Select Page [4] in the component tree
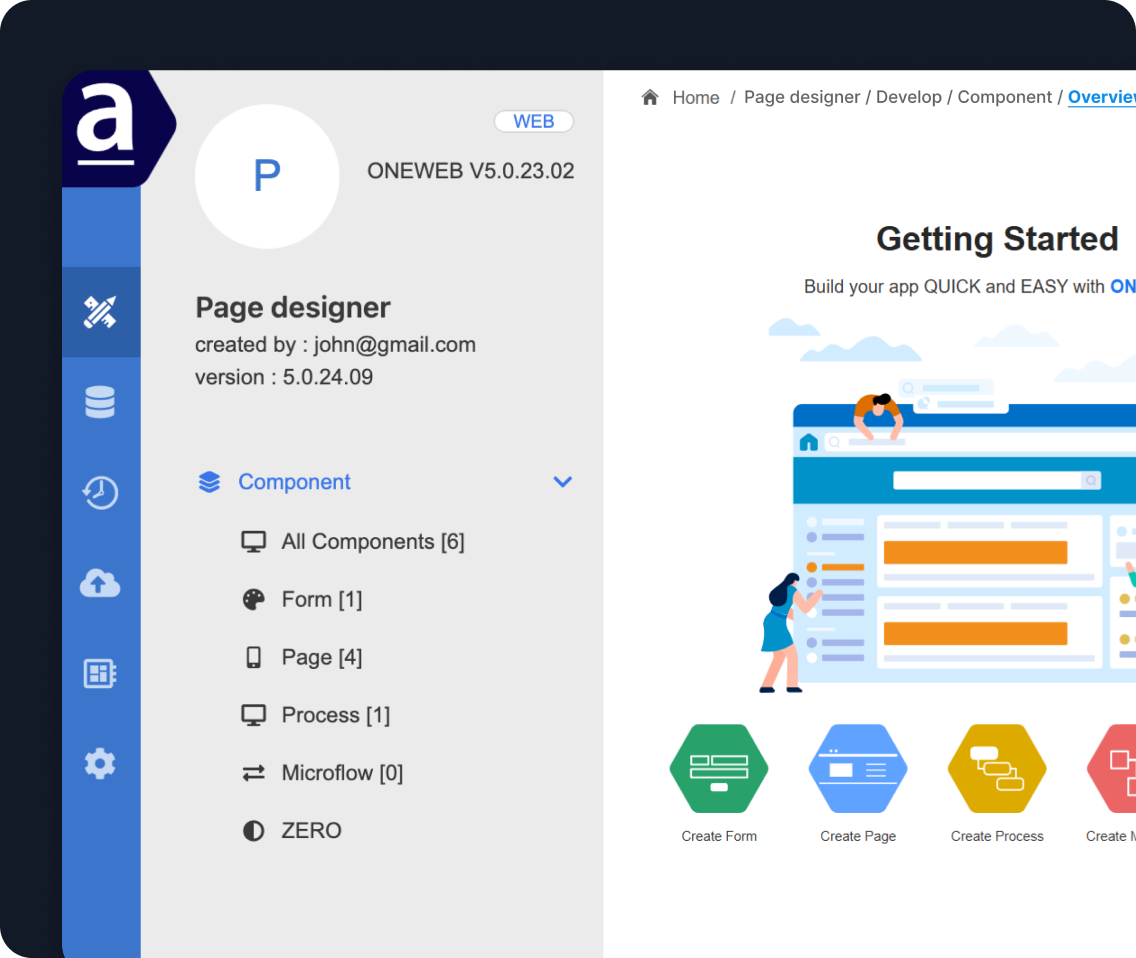This screenshot has width=1136, height=958. pyautogui.click(x=322, y=657)
